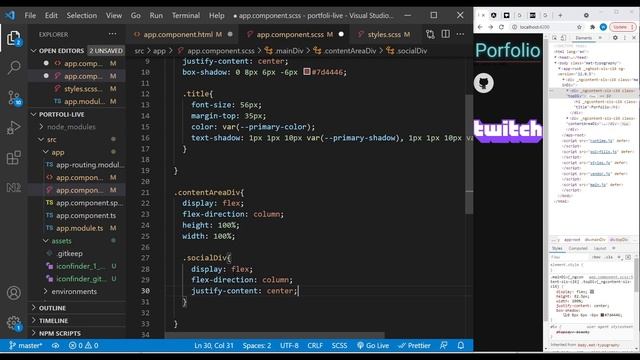Toggle the .cls class editor in DevTools Styles
640x360 pixels.
pos(609,257)
